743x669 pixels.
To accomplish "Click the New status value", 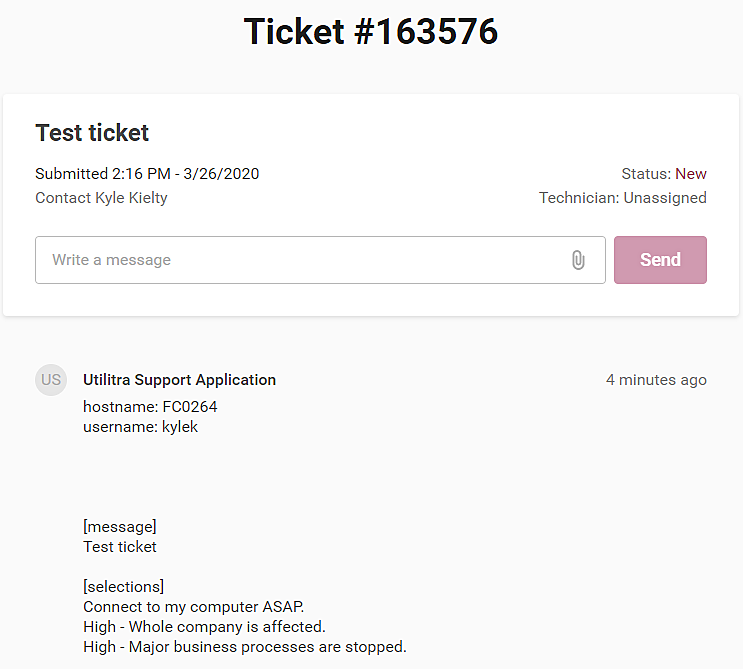I will point(691,174).
